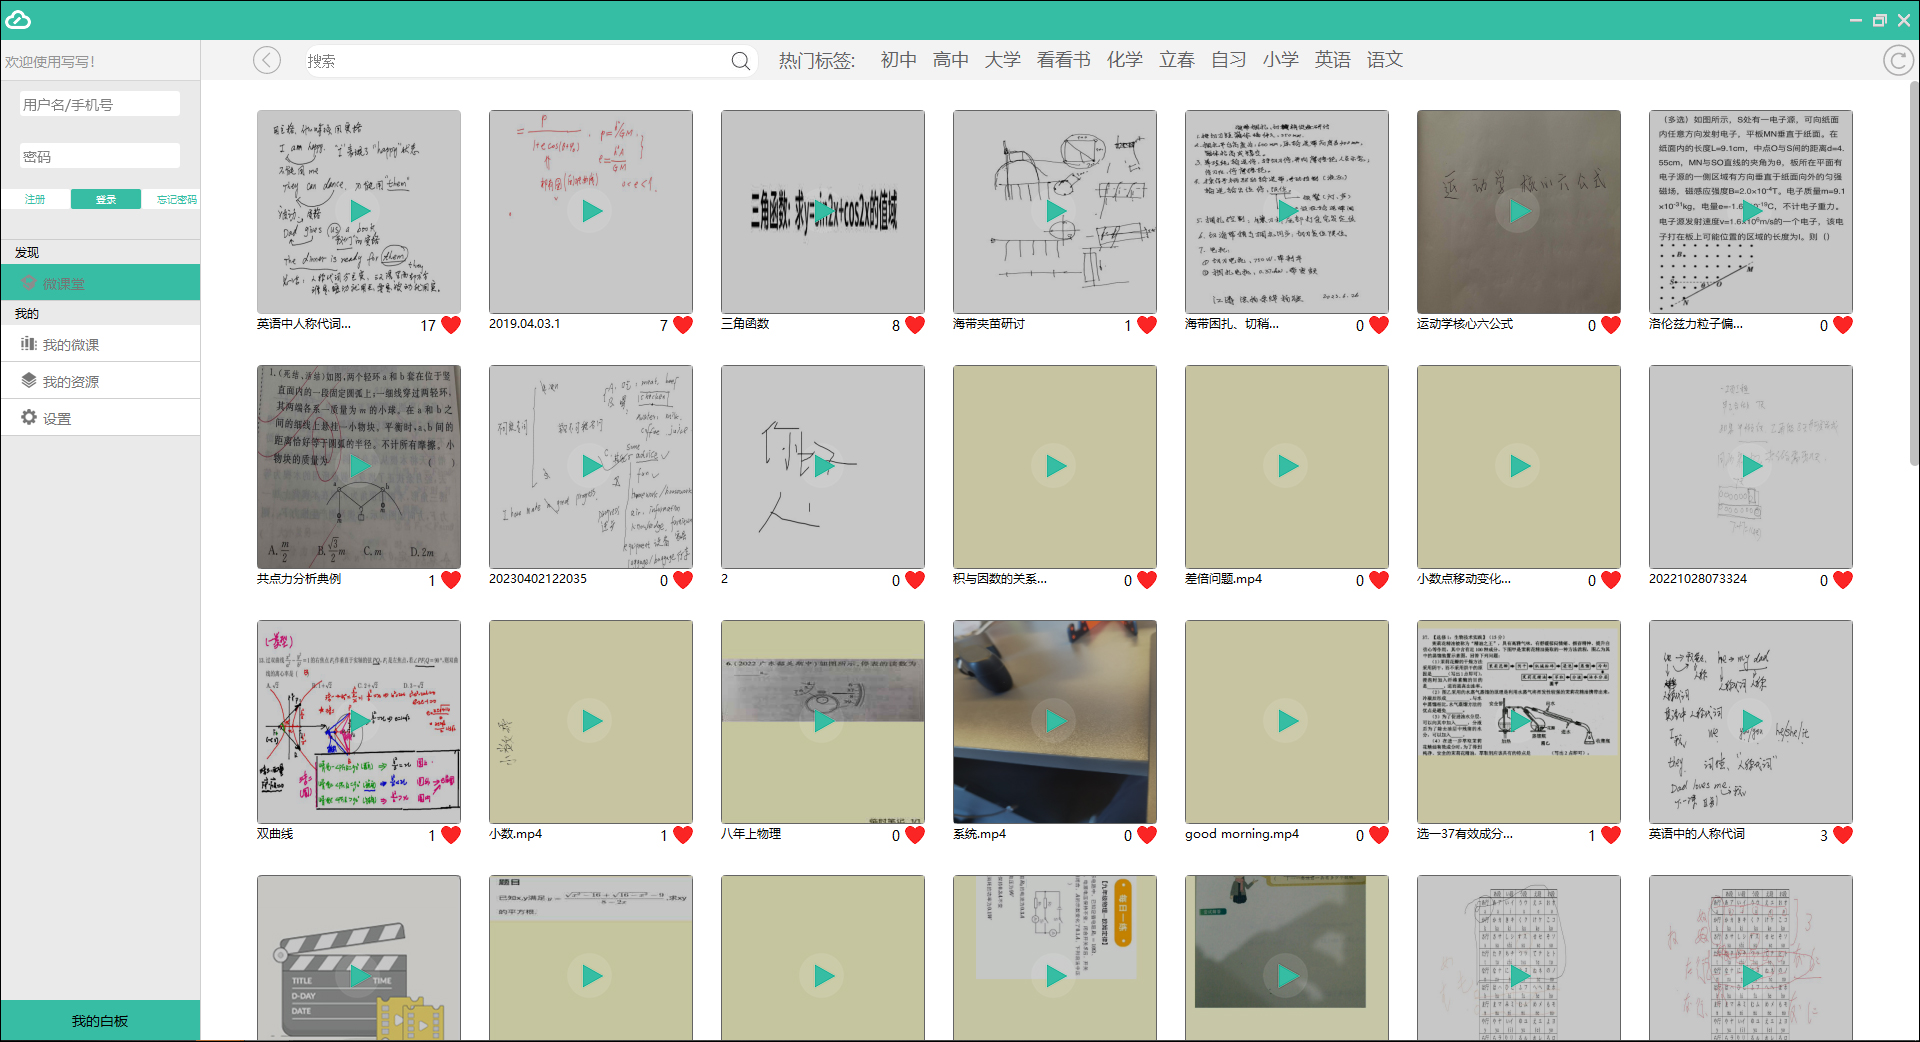Viewport: 1920px width, 1042px height.
Task: Click the refresh icon in the top bar
Action: pos(1897,61)
